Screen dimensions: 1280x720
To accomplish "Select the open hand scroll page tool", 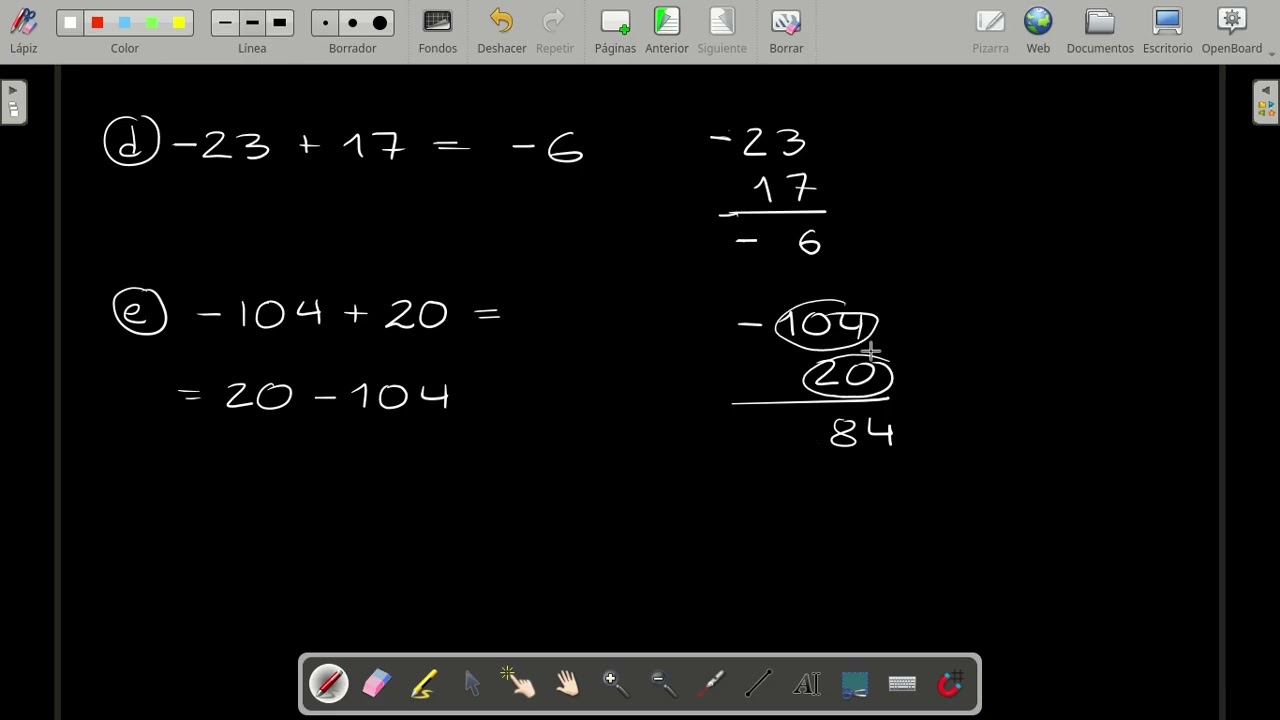I will tap(567, 684).
